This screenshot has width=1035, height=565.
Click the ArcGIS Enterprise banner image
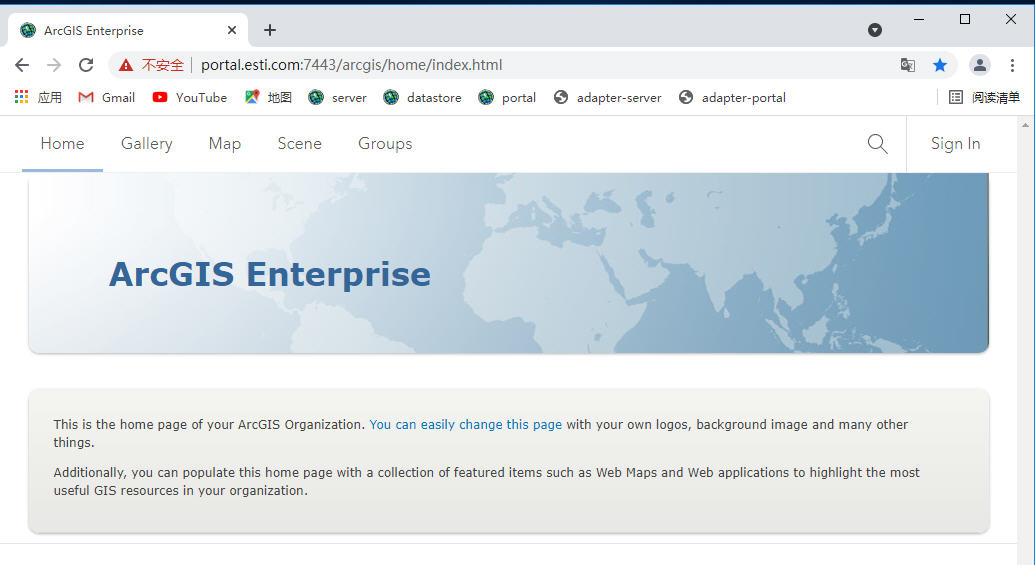(508, 263)
